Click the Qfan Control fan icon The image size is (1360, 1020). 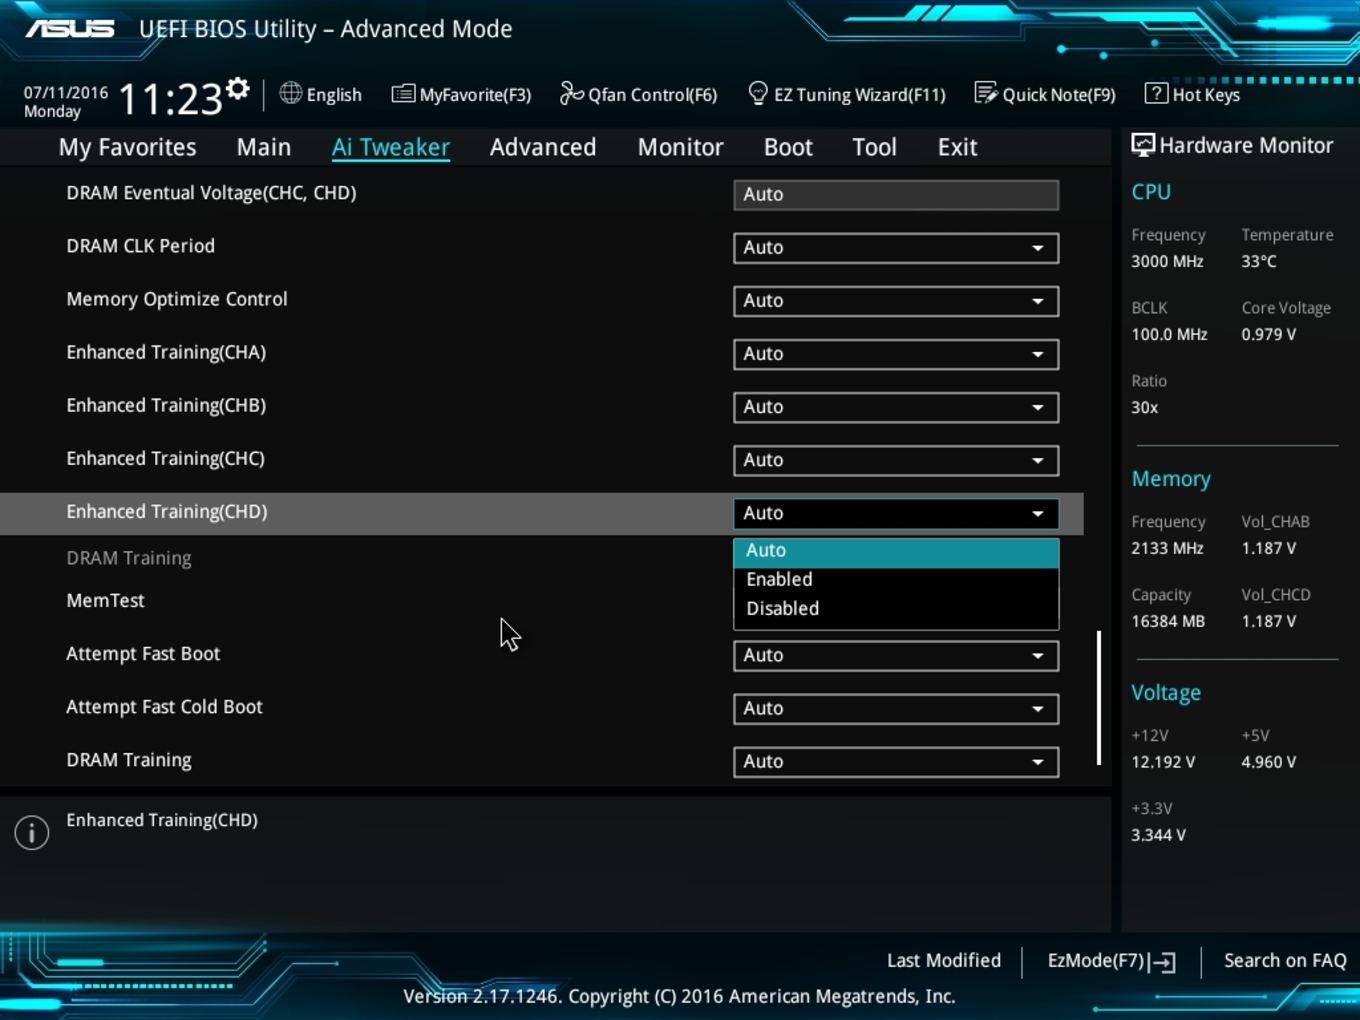[571, 94]
